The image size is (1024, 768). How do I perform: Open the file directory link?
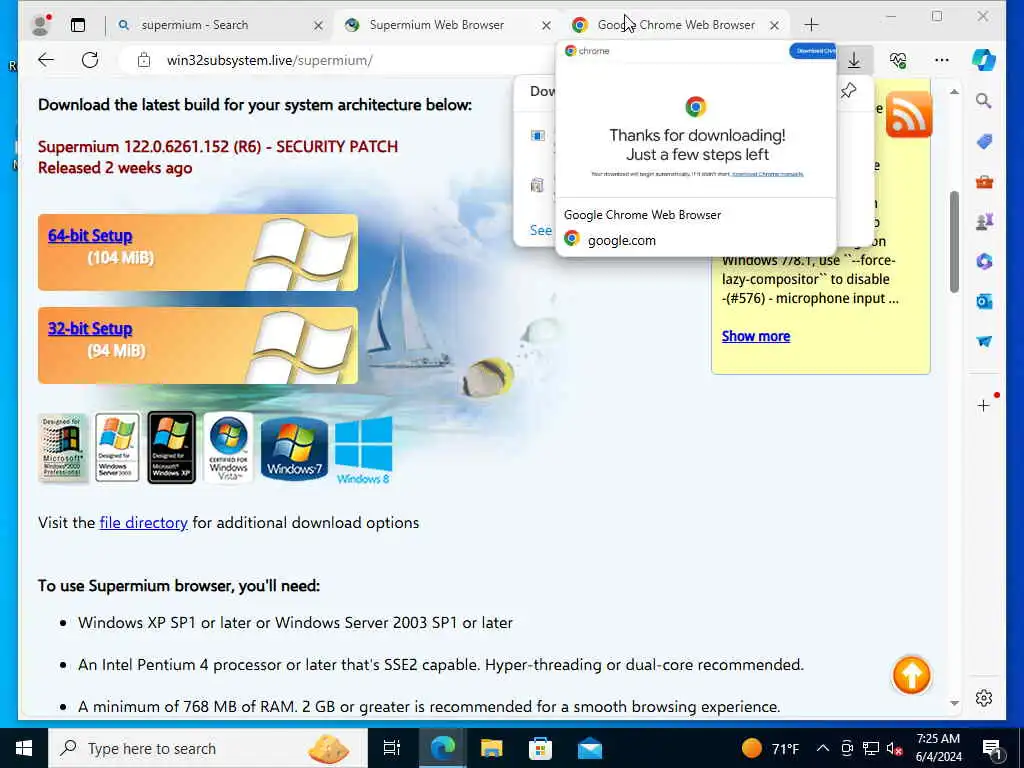pyautogui.click(x=144, y=522)
